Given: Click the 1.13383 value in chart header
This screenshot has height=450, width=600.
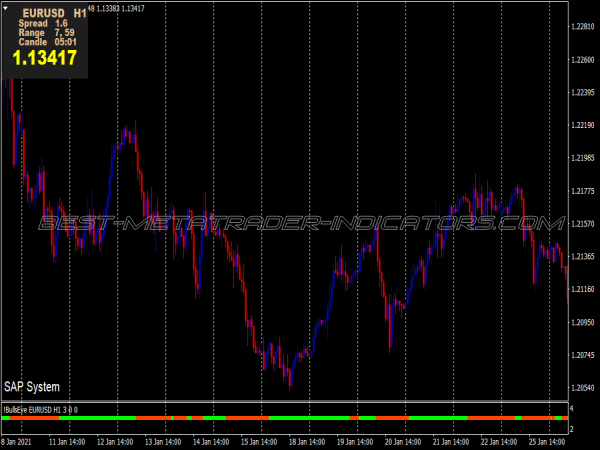Looking at the screenshot, I should [x=108, y=8].
